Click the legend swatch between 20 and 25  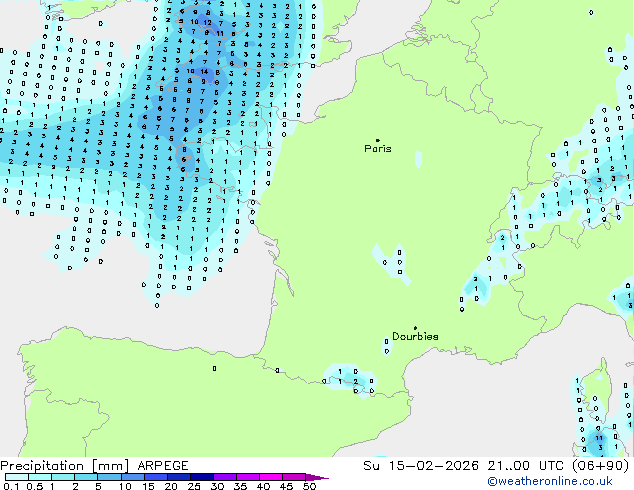[x=178, y=477]
